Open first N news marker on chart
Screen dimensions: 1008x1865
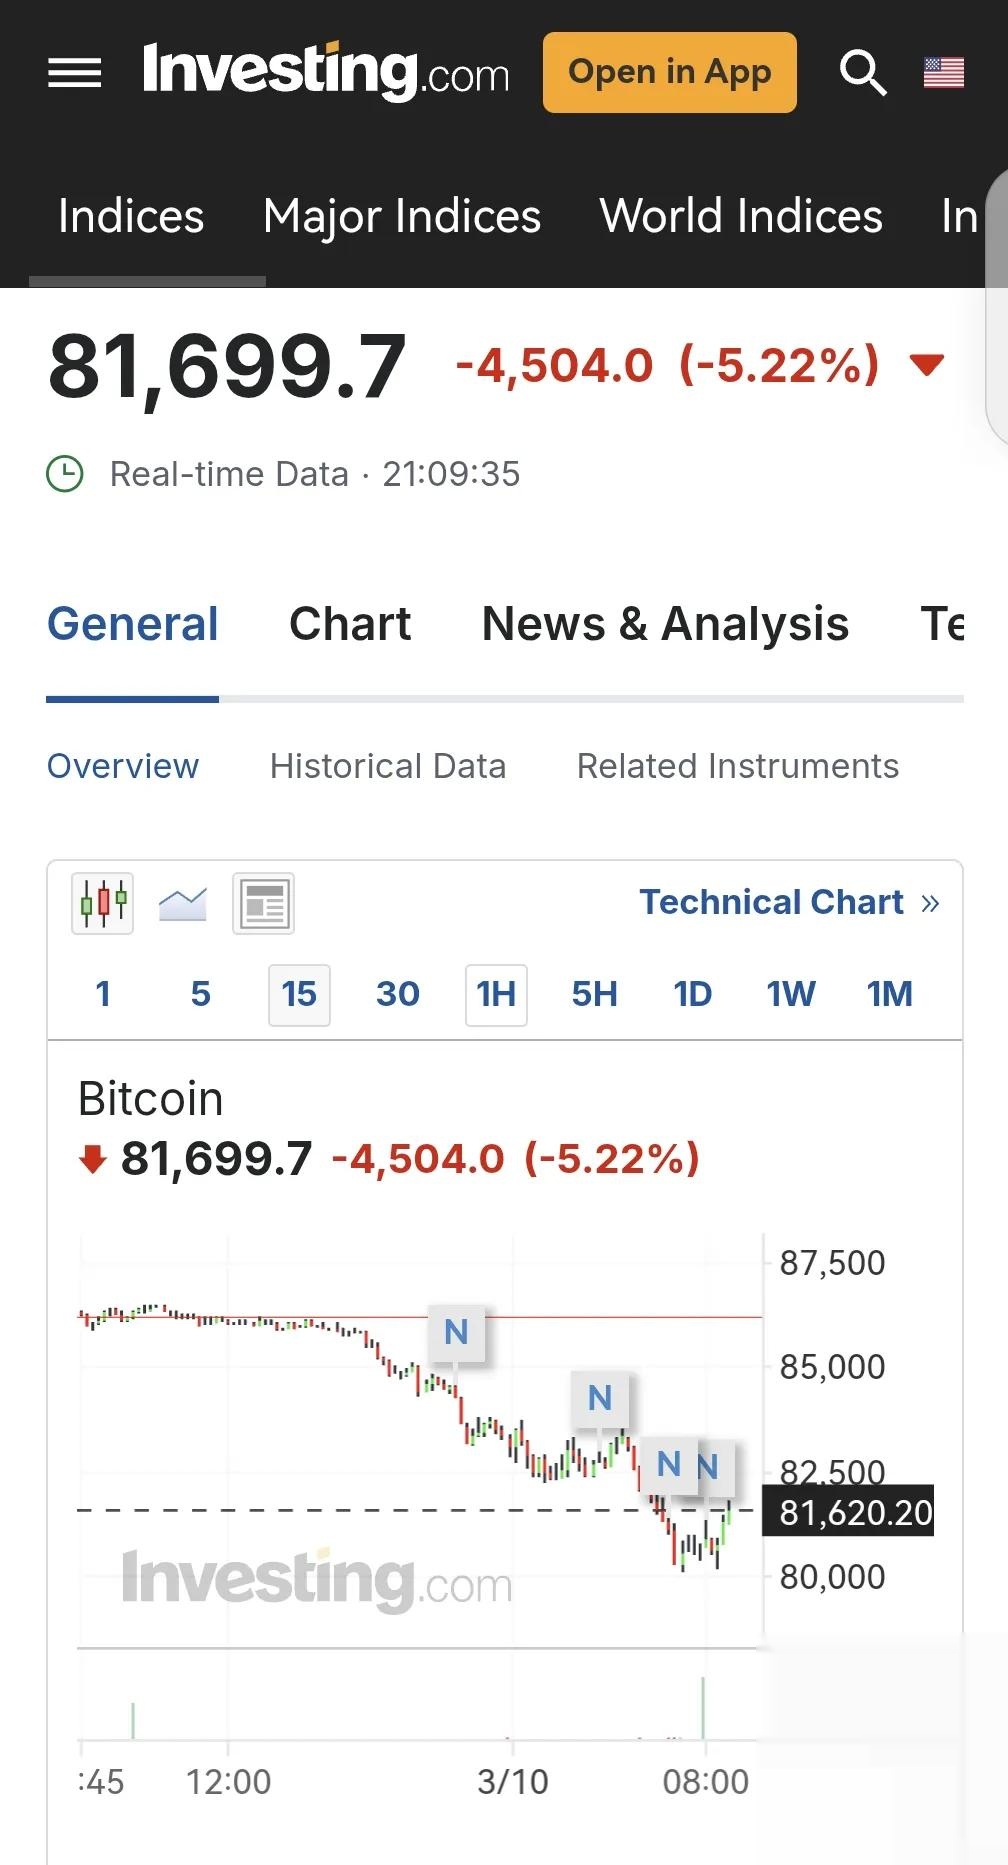pyautogui.click(x=456, y=1332)
